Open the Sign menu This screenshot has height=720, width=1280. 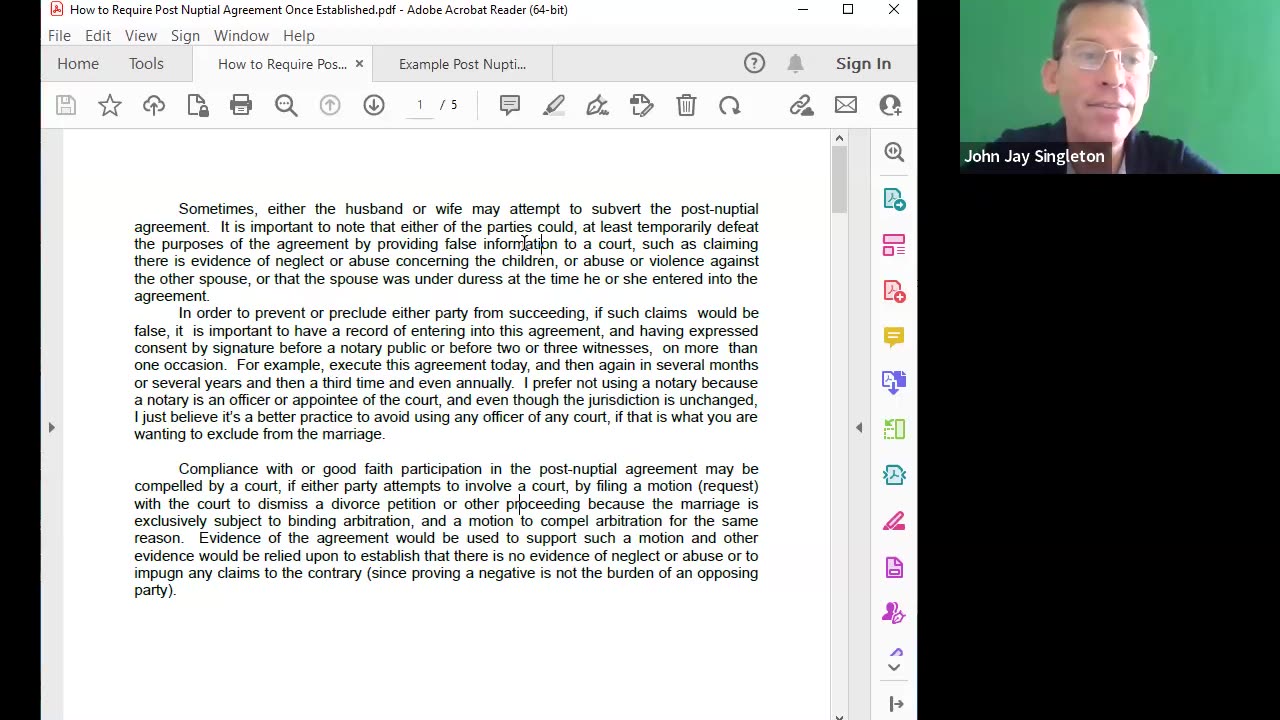(185, 35)
